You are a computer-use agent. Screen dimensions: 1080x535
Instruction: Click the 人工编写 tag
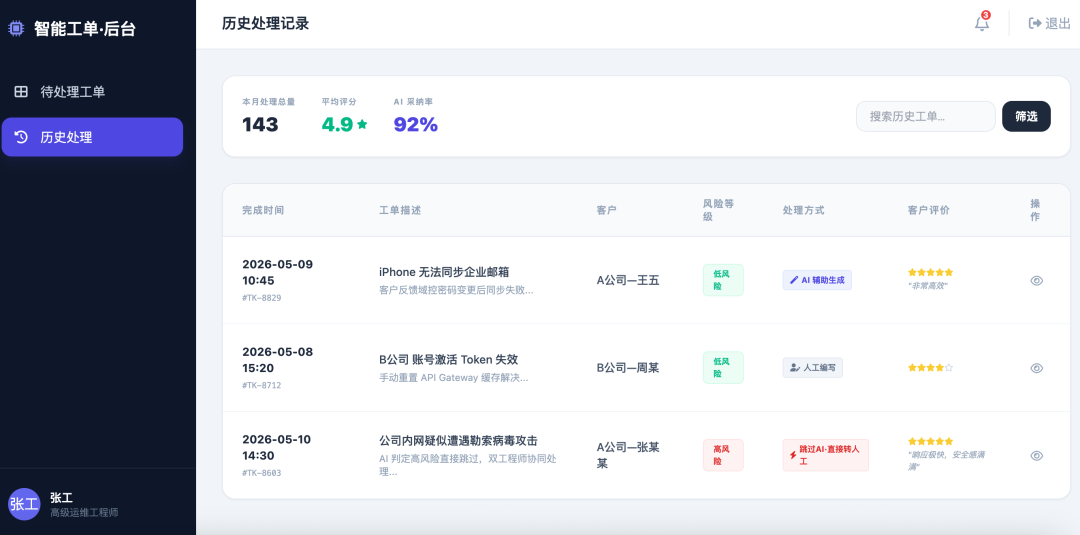pyautogui.click(x=812, y=368)
